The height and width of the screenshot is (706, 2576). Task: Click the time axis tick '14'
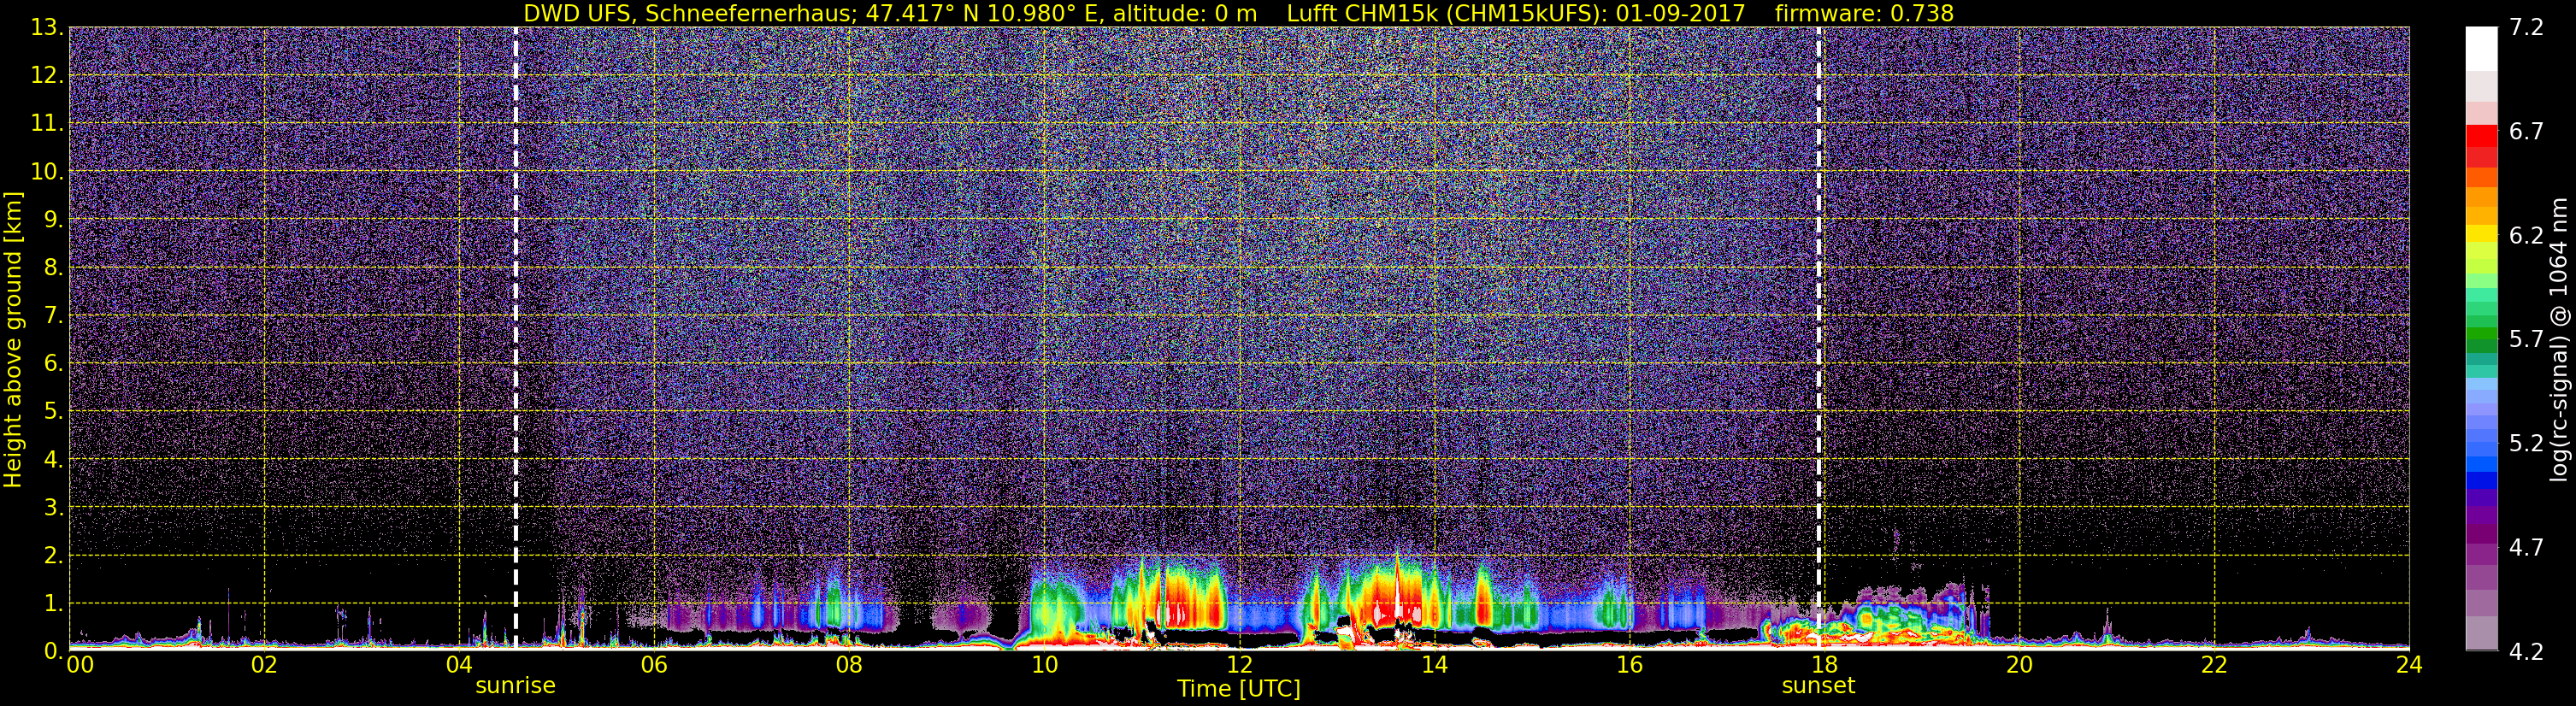[x=1434, y=666]
